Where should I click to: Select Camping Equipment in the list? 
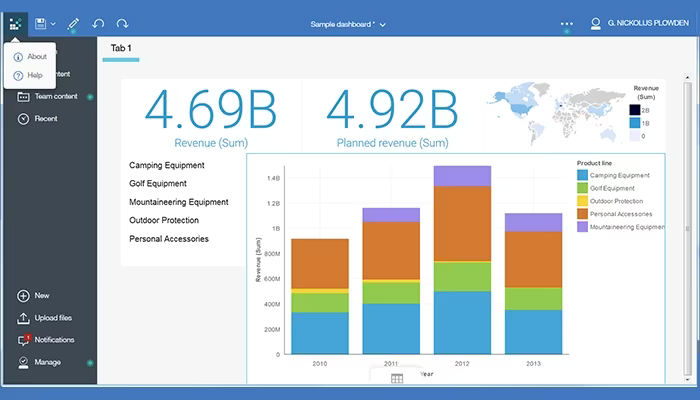coord(167,165)
